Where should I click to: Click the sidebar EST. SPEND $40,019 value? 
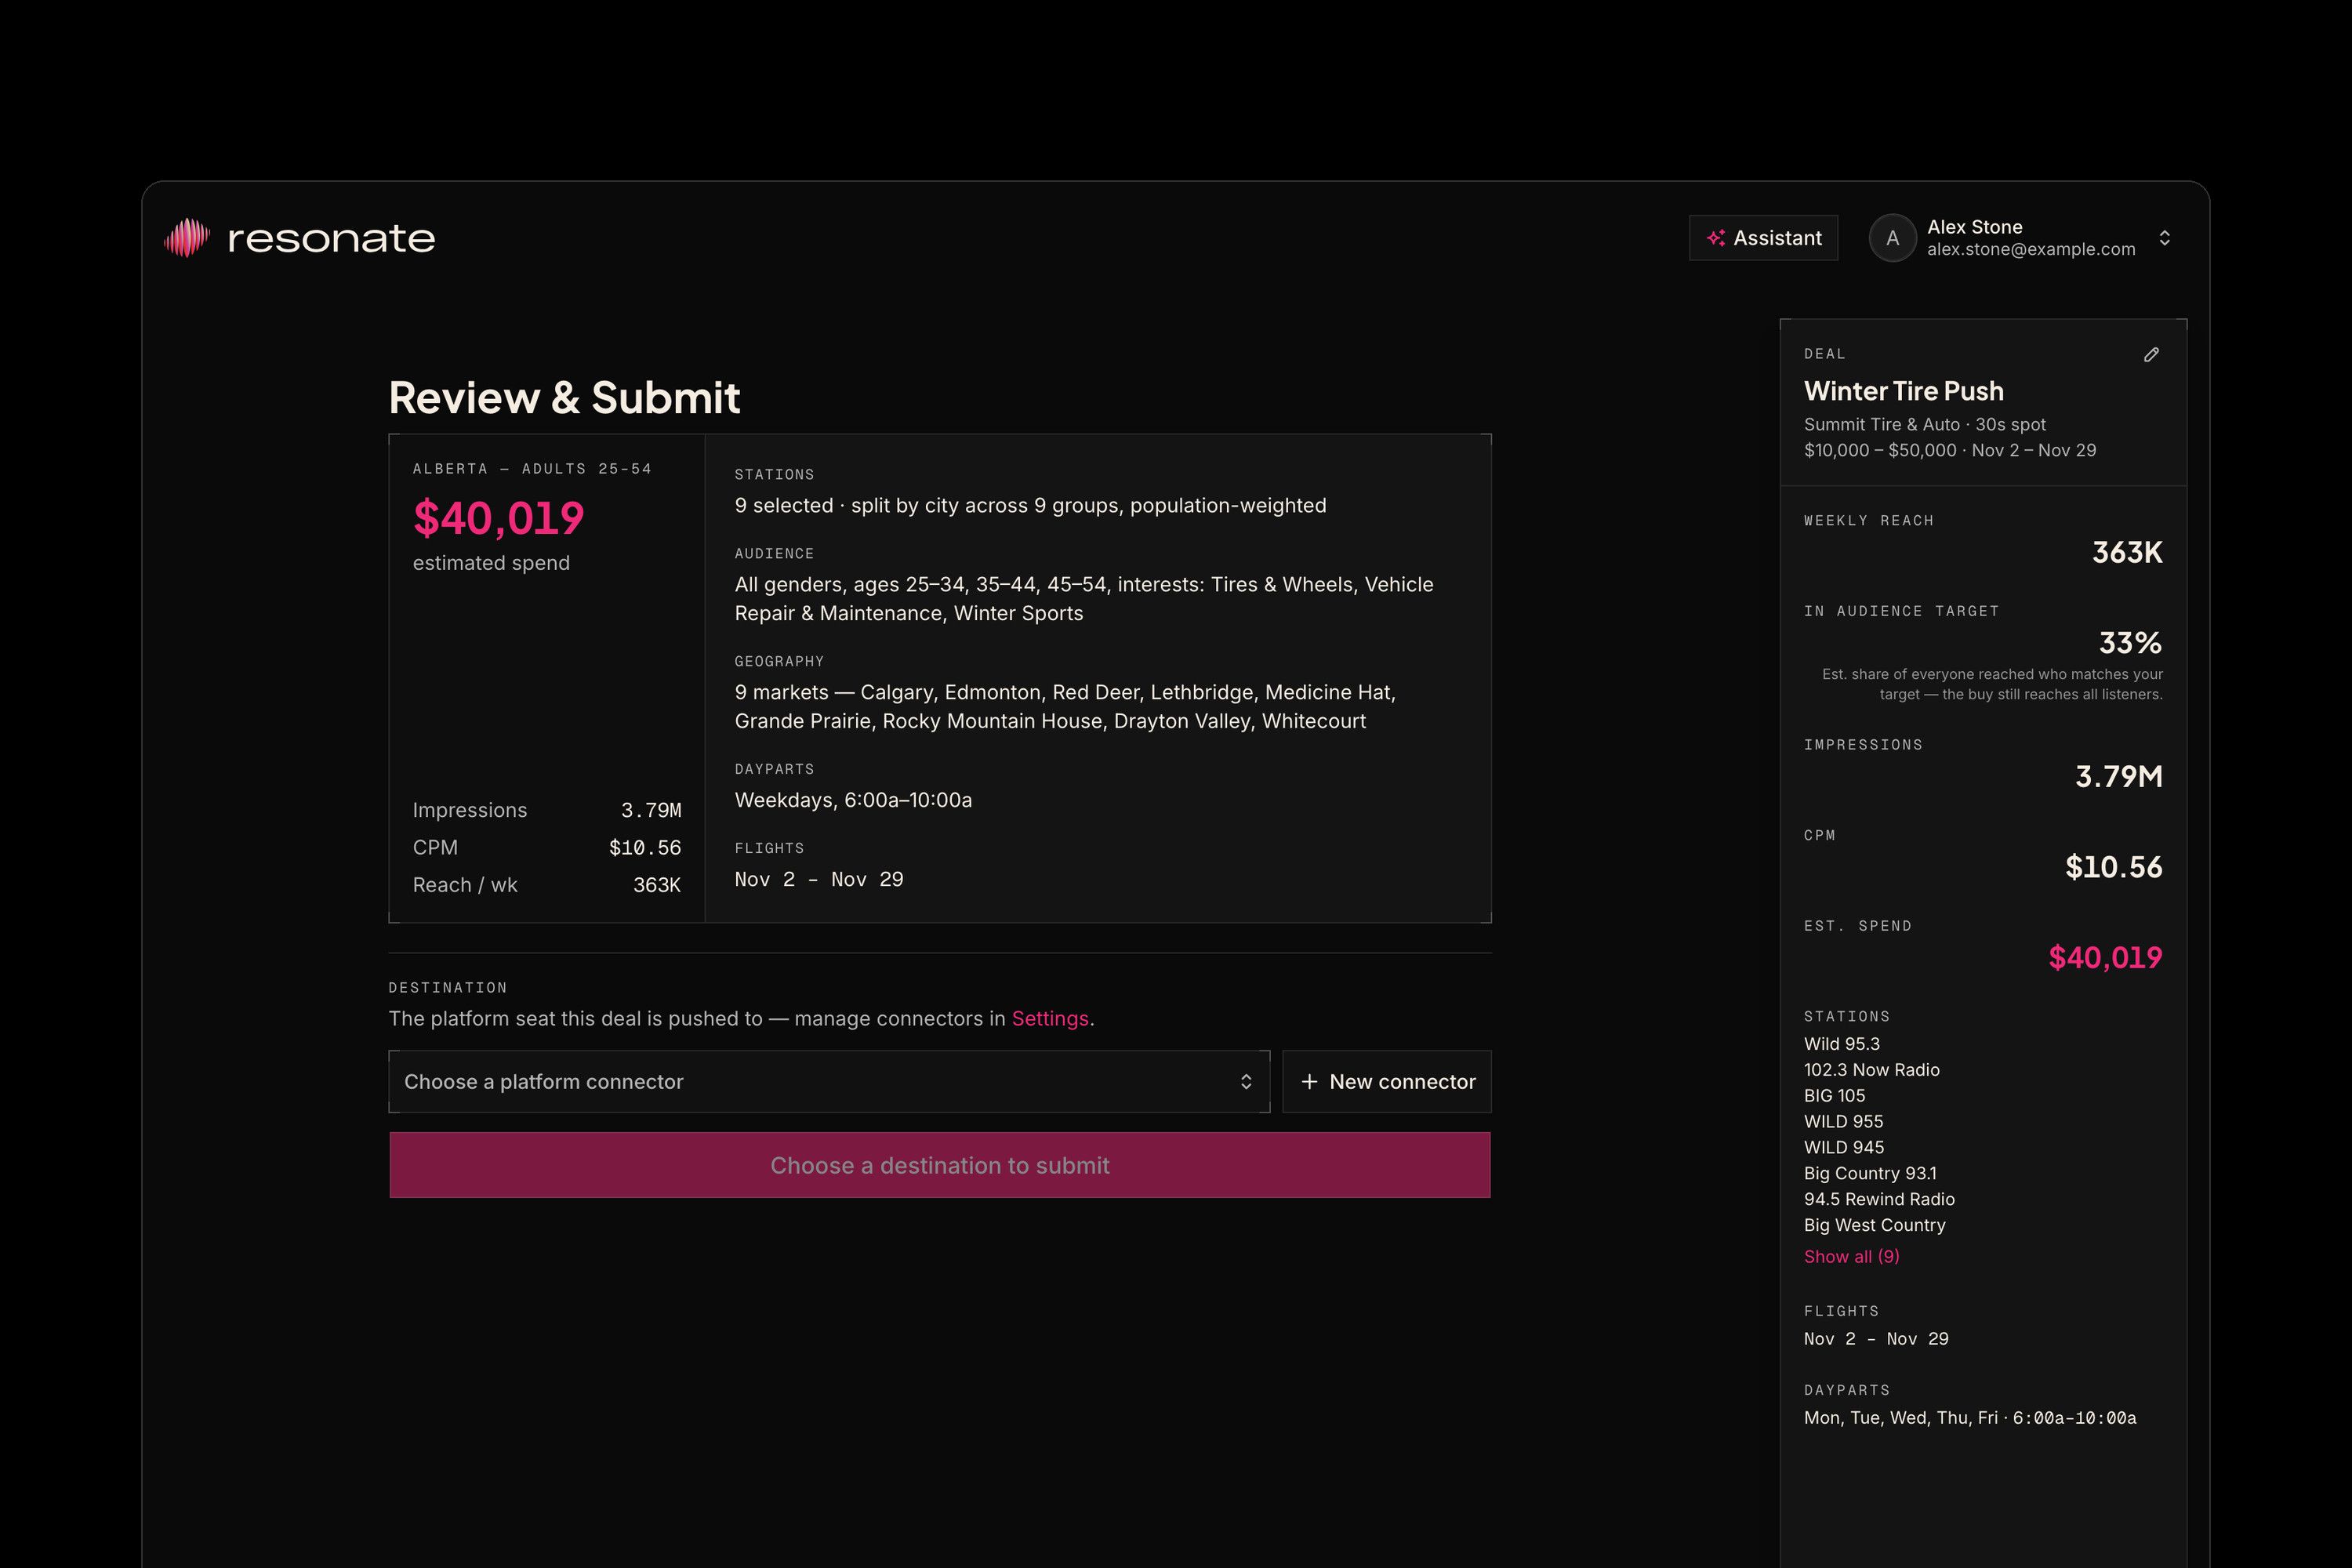click(2105, 958)
